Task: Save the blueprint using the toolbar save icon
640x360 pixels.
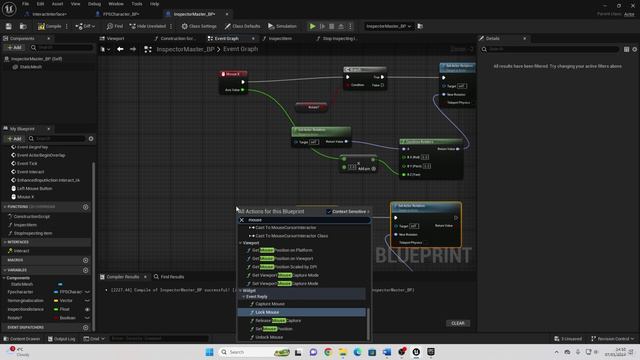Action: tap(9, 26)
